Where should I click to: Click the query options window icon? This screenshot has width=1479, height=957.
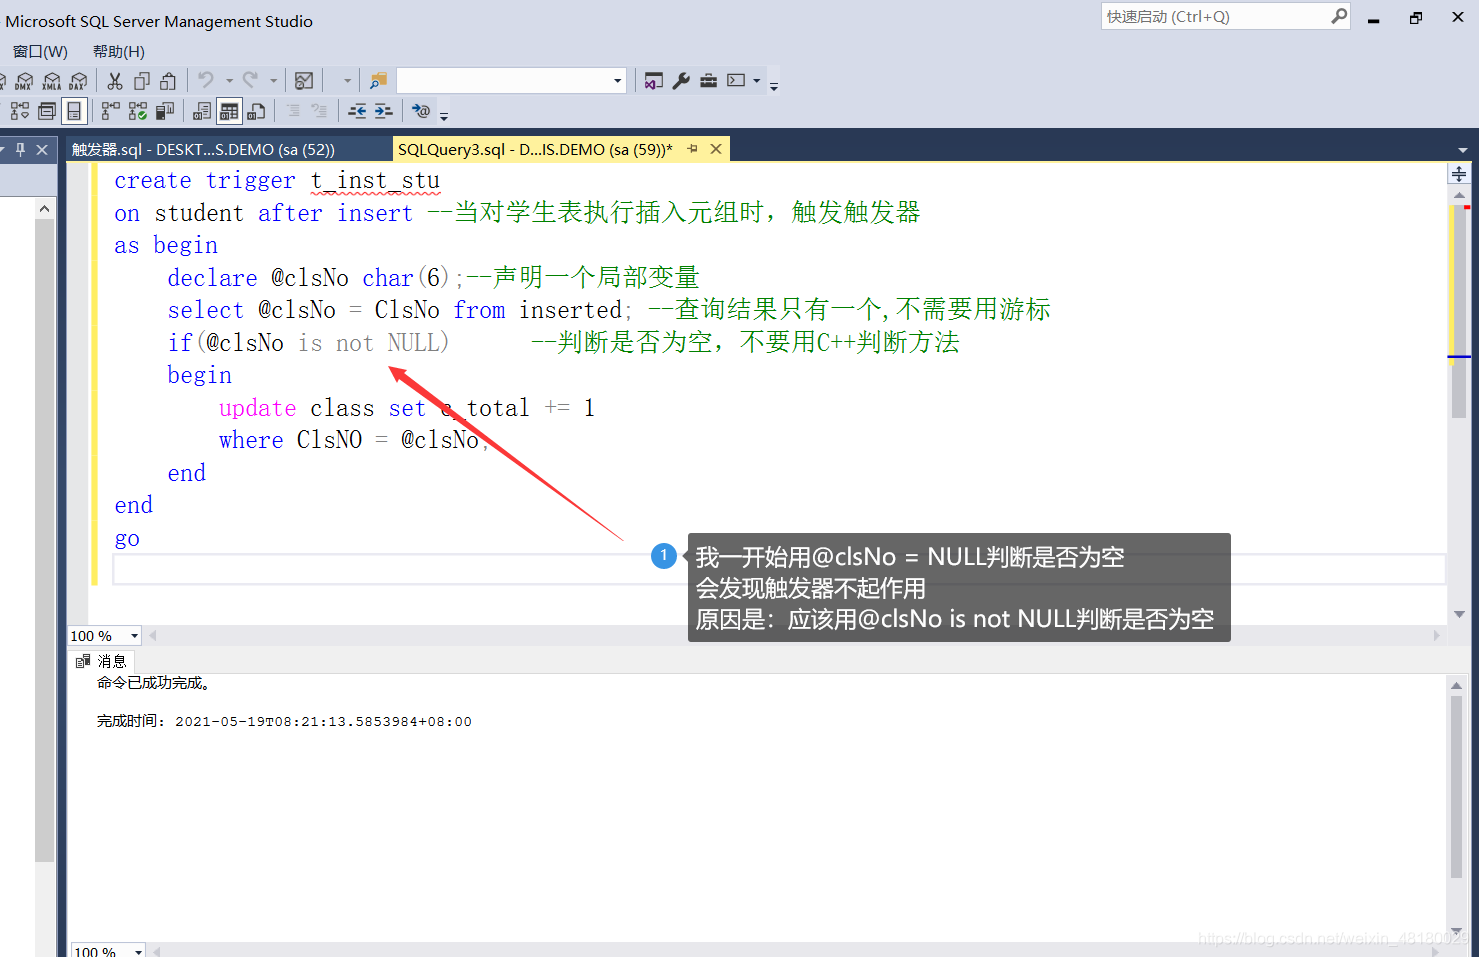click(x=46, y=111)
